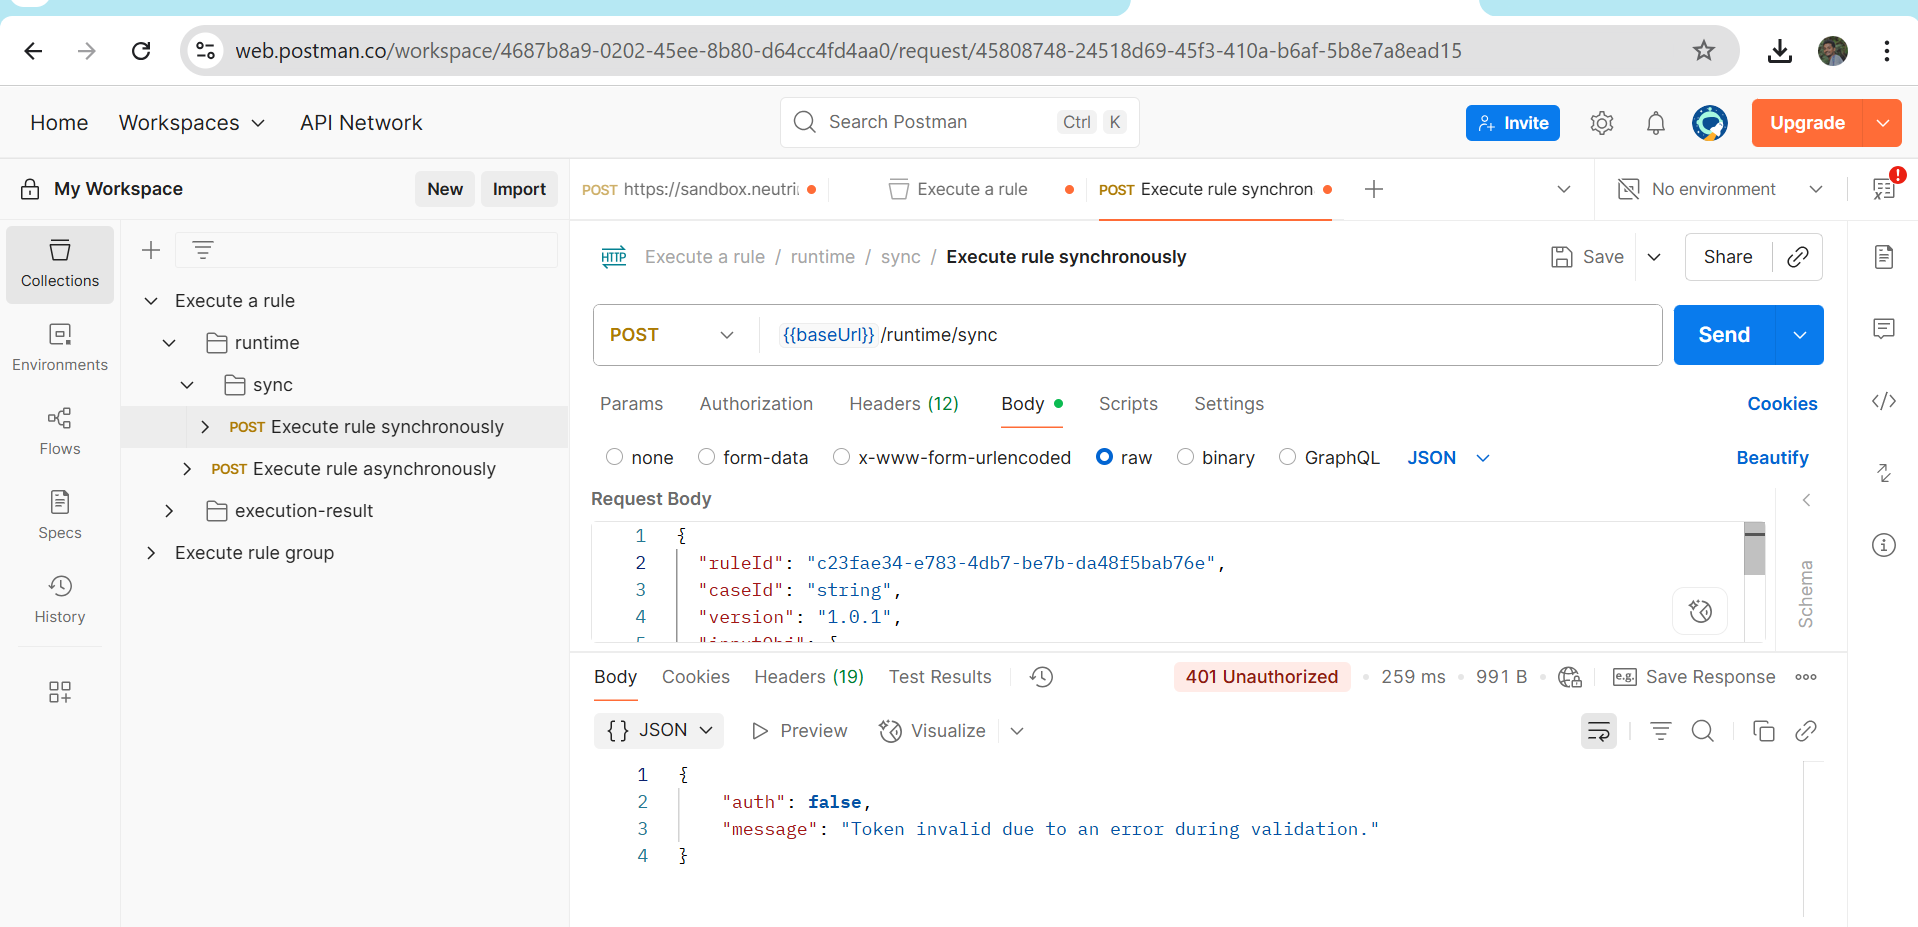
Task: Open the No environment selector dropdown
Action: click(x=1721, y=189)
